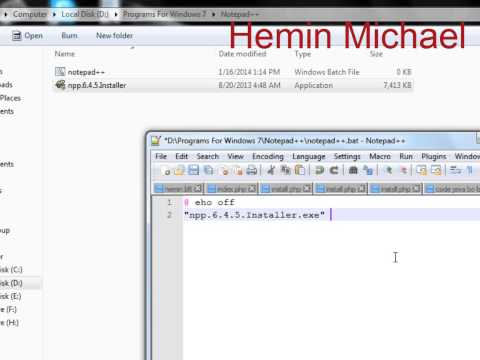Click line number 2 in editor margin
The height and width of the screenshot is (360, 480).
click(170, 215)
